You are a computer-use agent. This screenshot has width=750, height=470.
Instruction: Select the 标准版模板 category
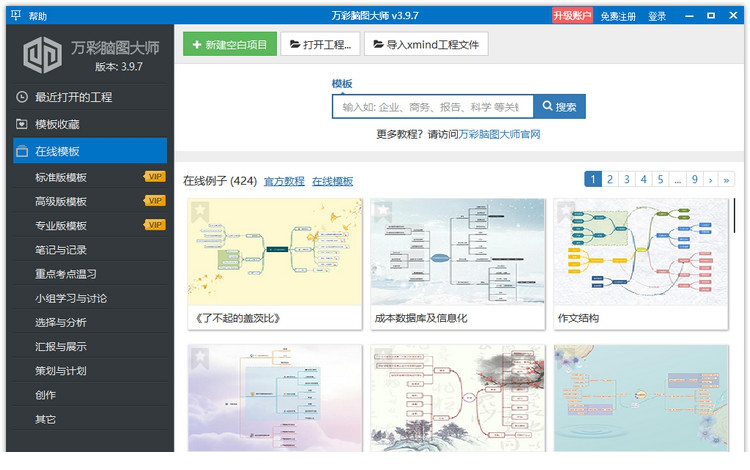(61, 177)
